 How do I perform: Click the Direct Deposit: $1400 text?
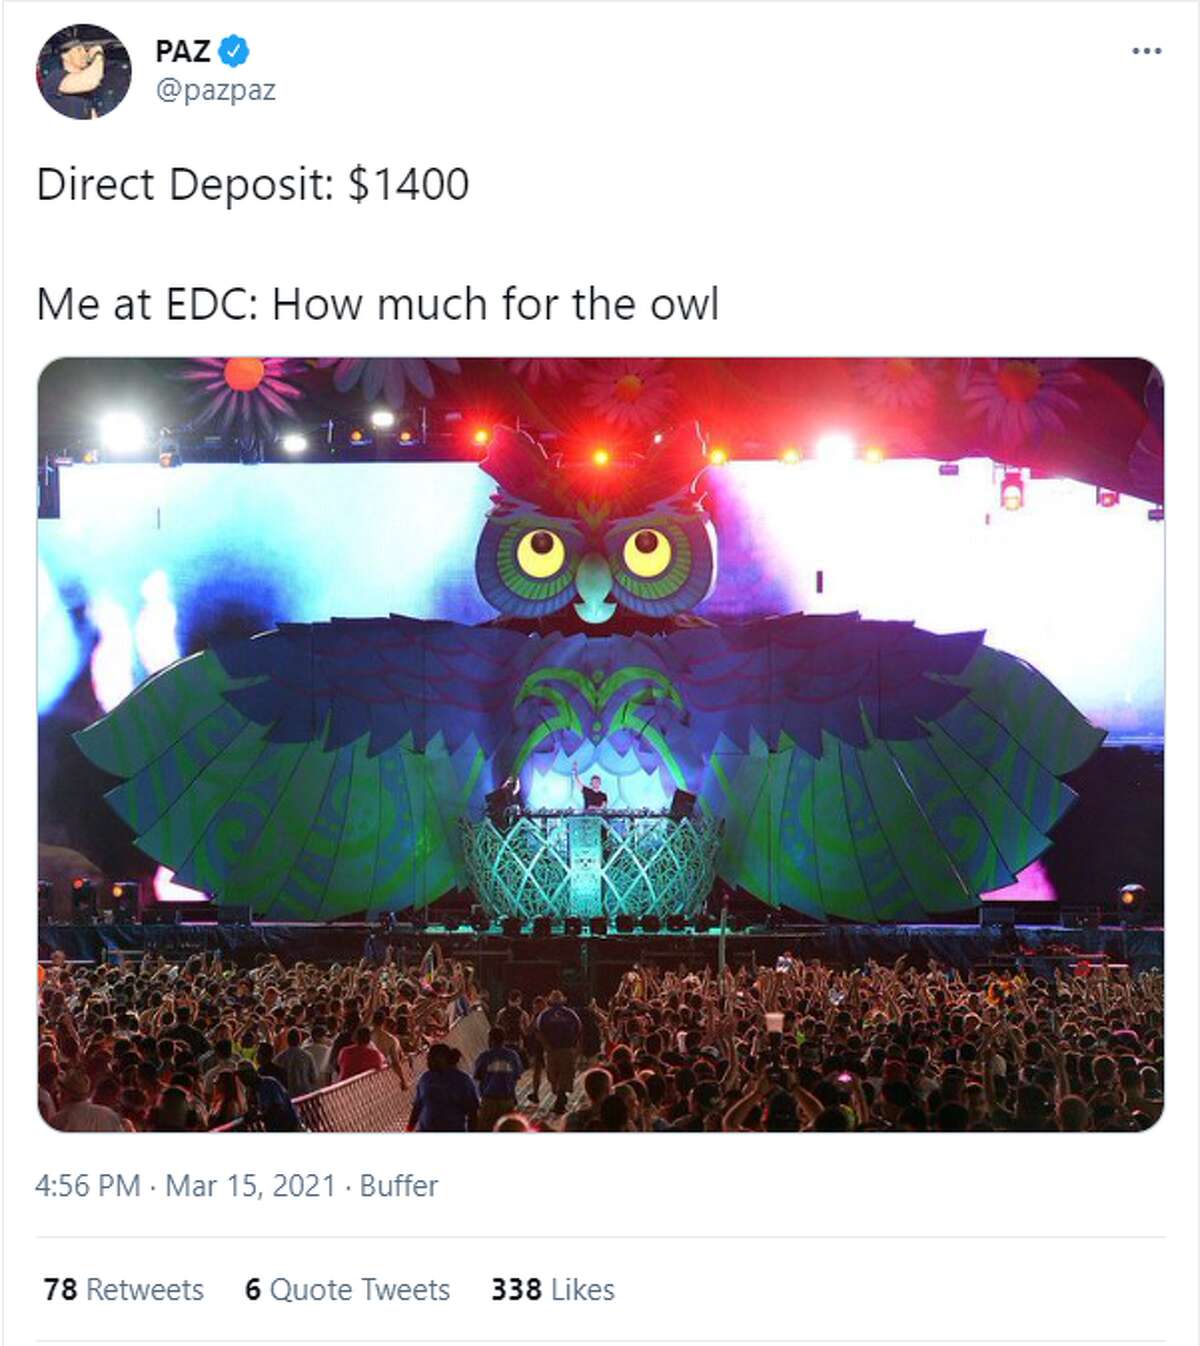pos(253,184)
